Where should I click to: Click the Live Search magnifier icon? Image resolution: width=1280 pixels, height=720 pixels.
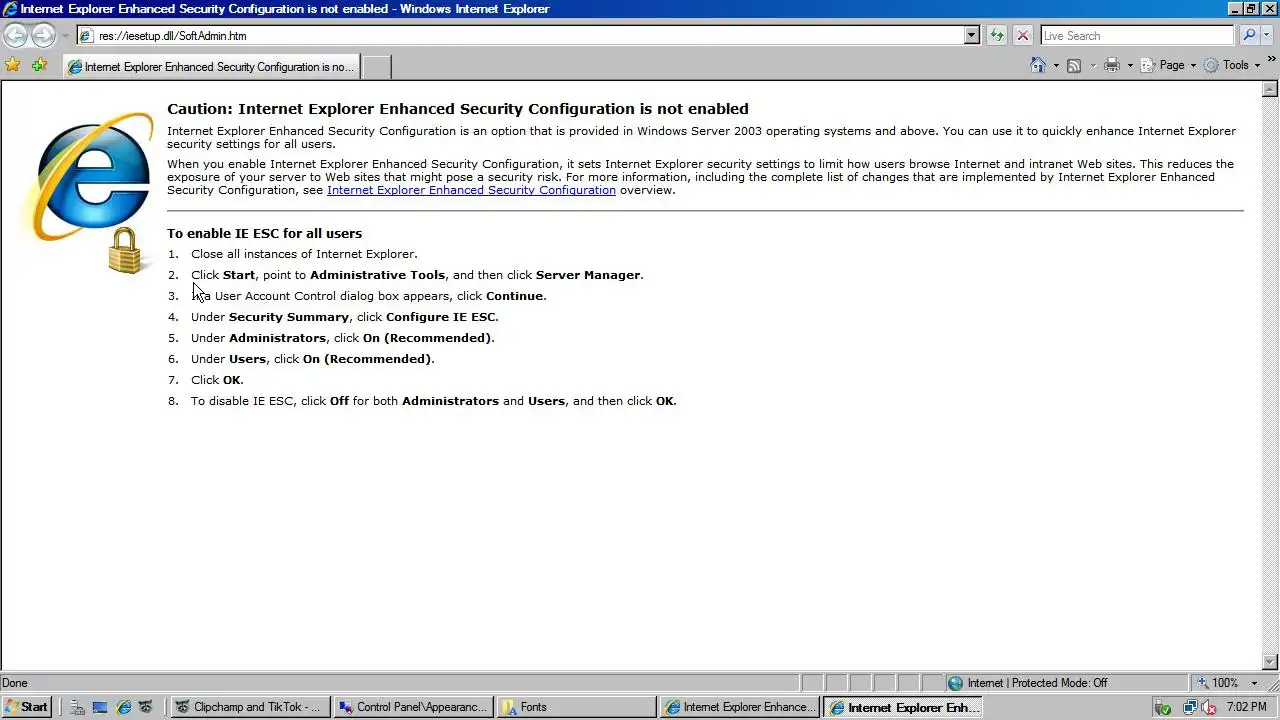[1249, 35]
